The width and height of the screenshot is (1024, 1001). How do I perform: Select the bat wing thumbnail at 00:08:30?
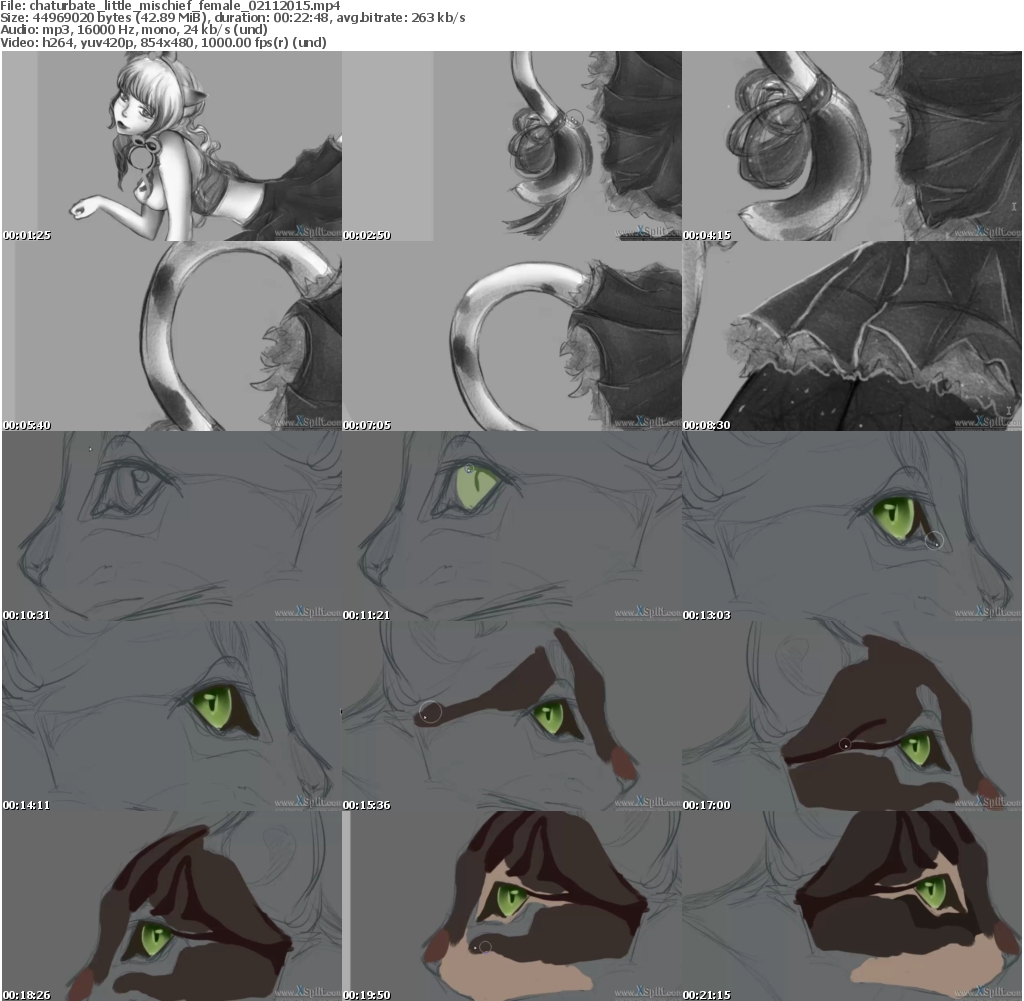pos(852,336)
